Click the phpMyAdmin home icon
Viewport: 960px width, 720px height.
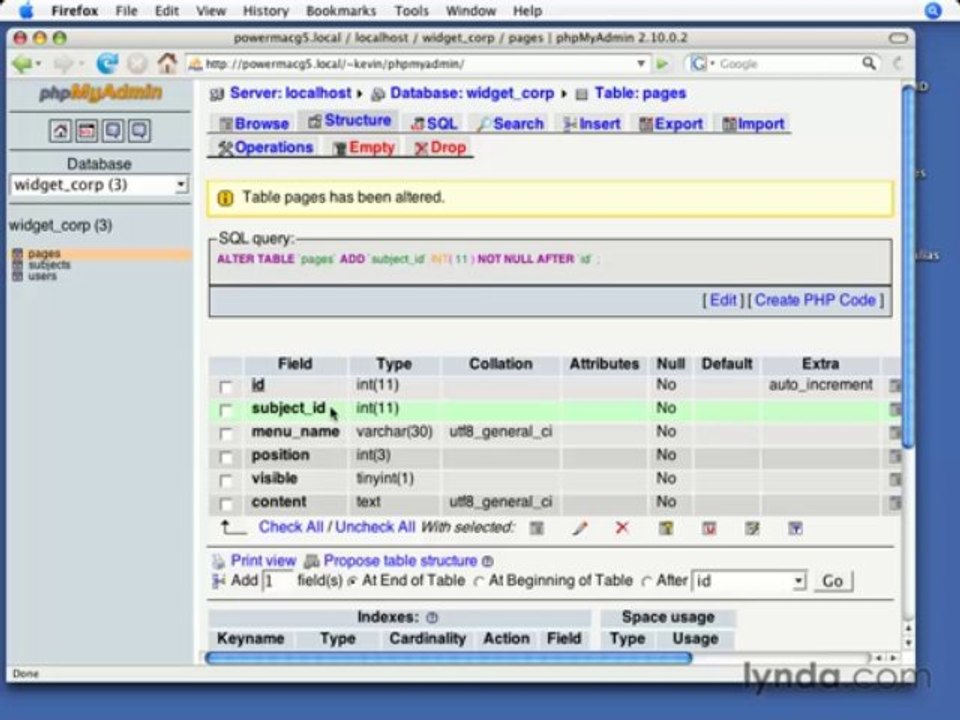(x=60, y=130)
